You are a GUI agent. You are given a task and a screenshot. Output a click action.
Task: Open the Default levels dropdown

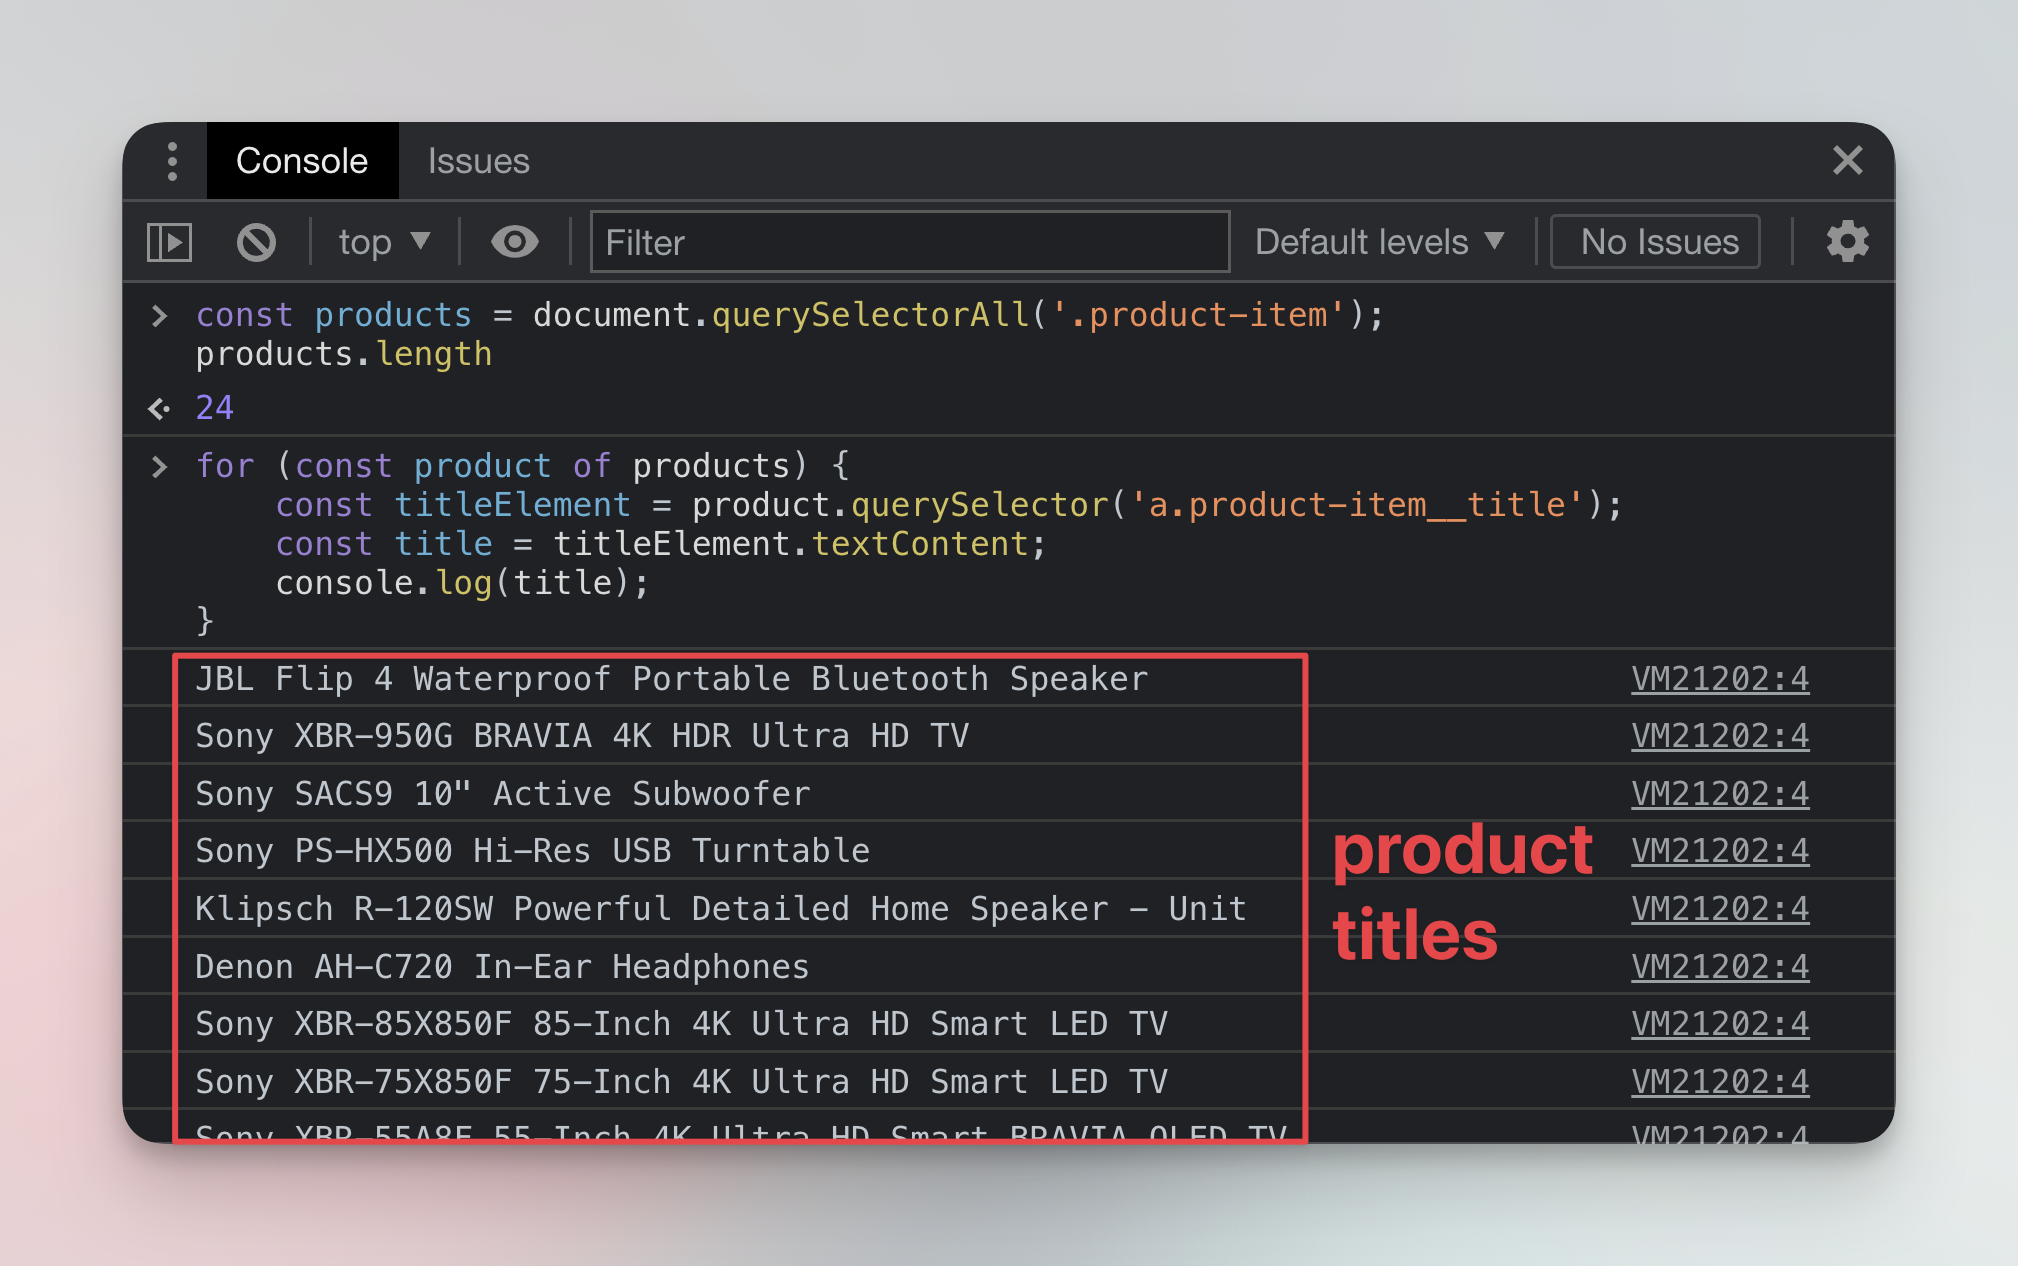[1379, 241]
